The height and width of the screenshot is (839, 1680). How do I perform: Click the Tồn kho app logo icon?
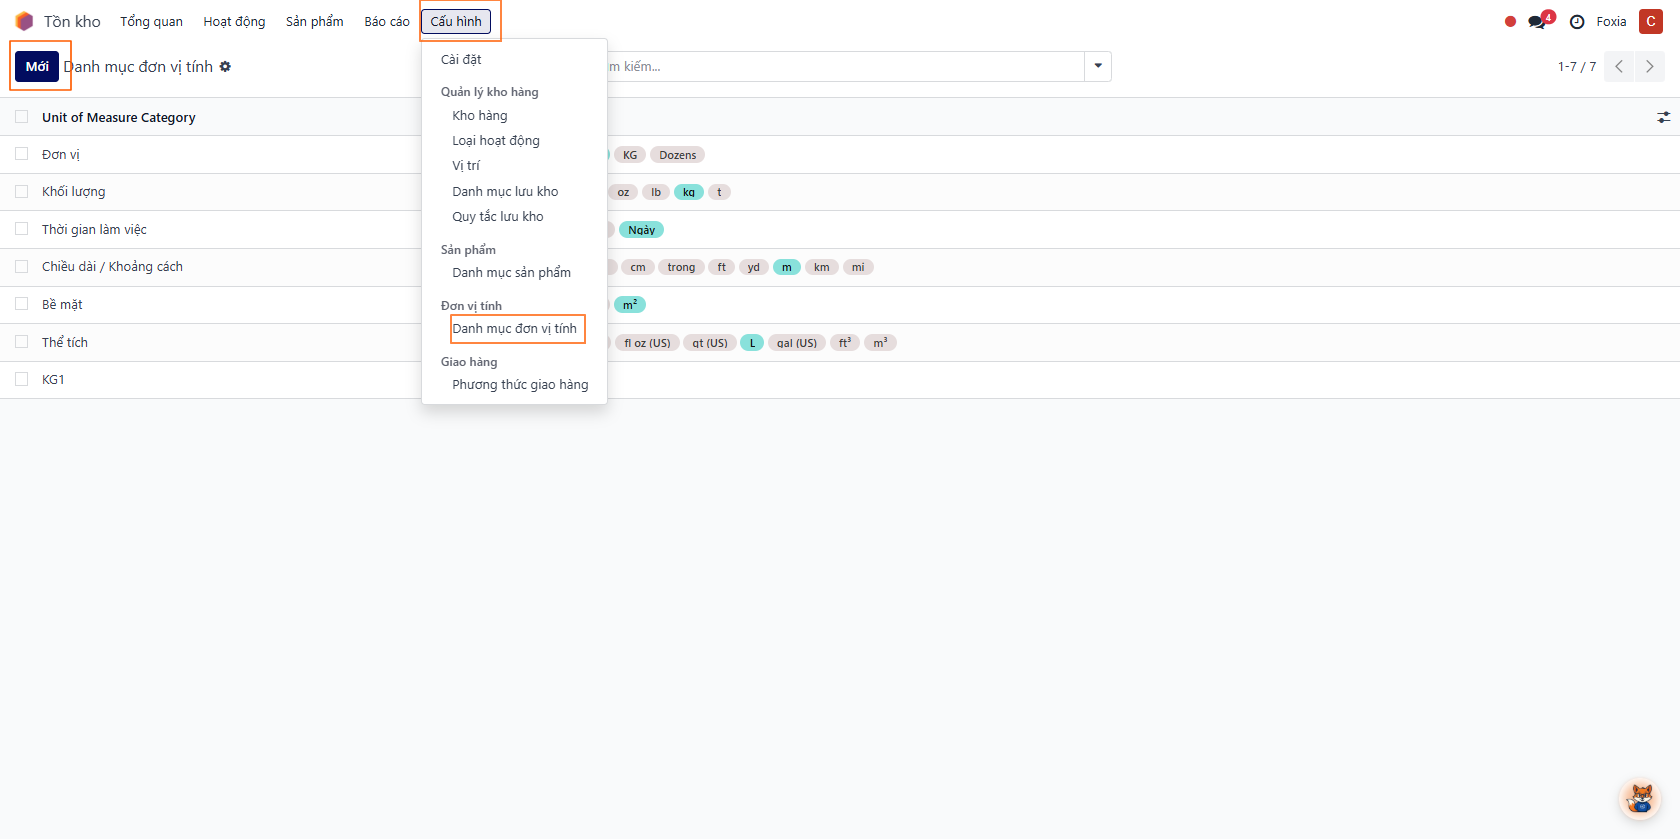pyautogui.click(x=24, y=21)
